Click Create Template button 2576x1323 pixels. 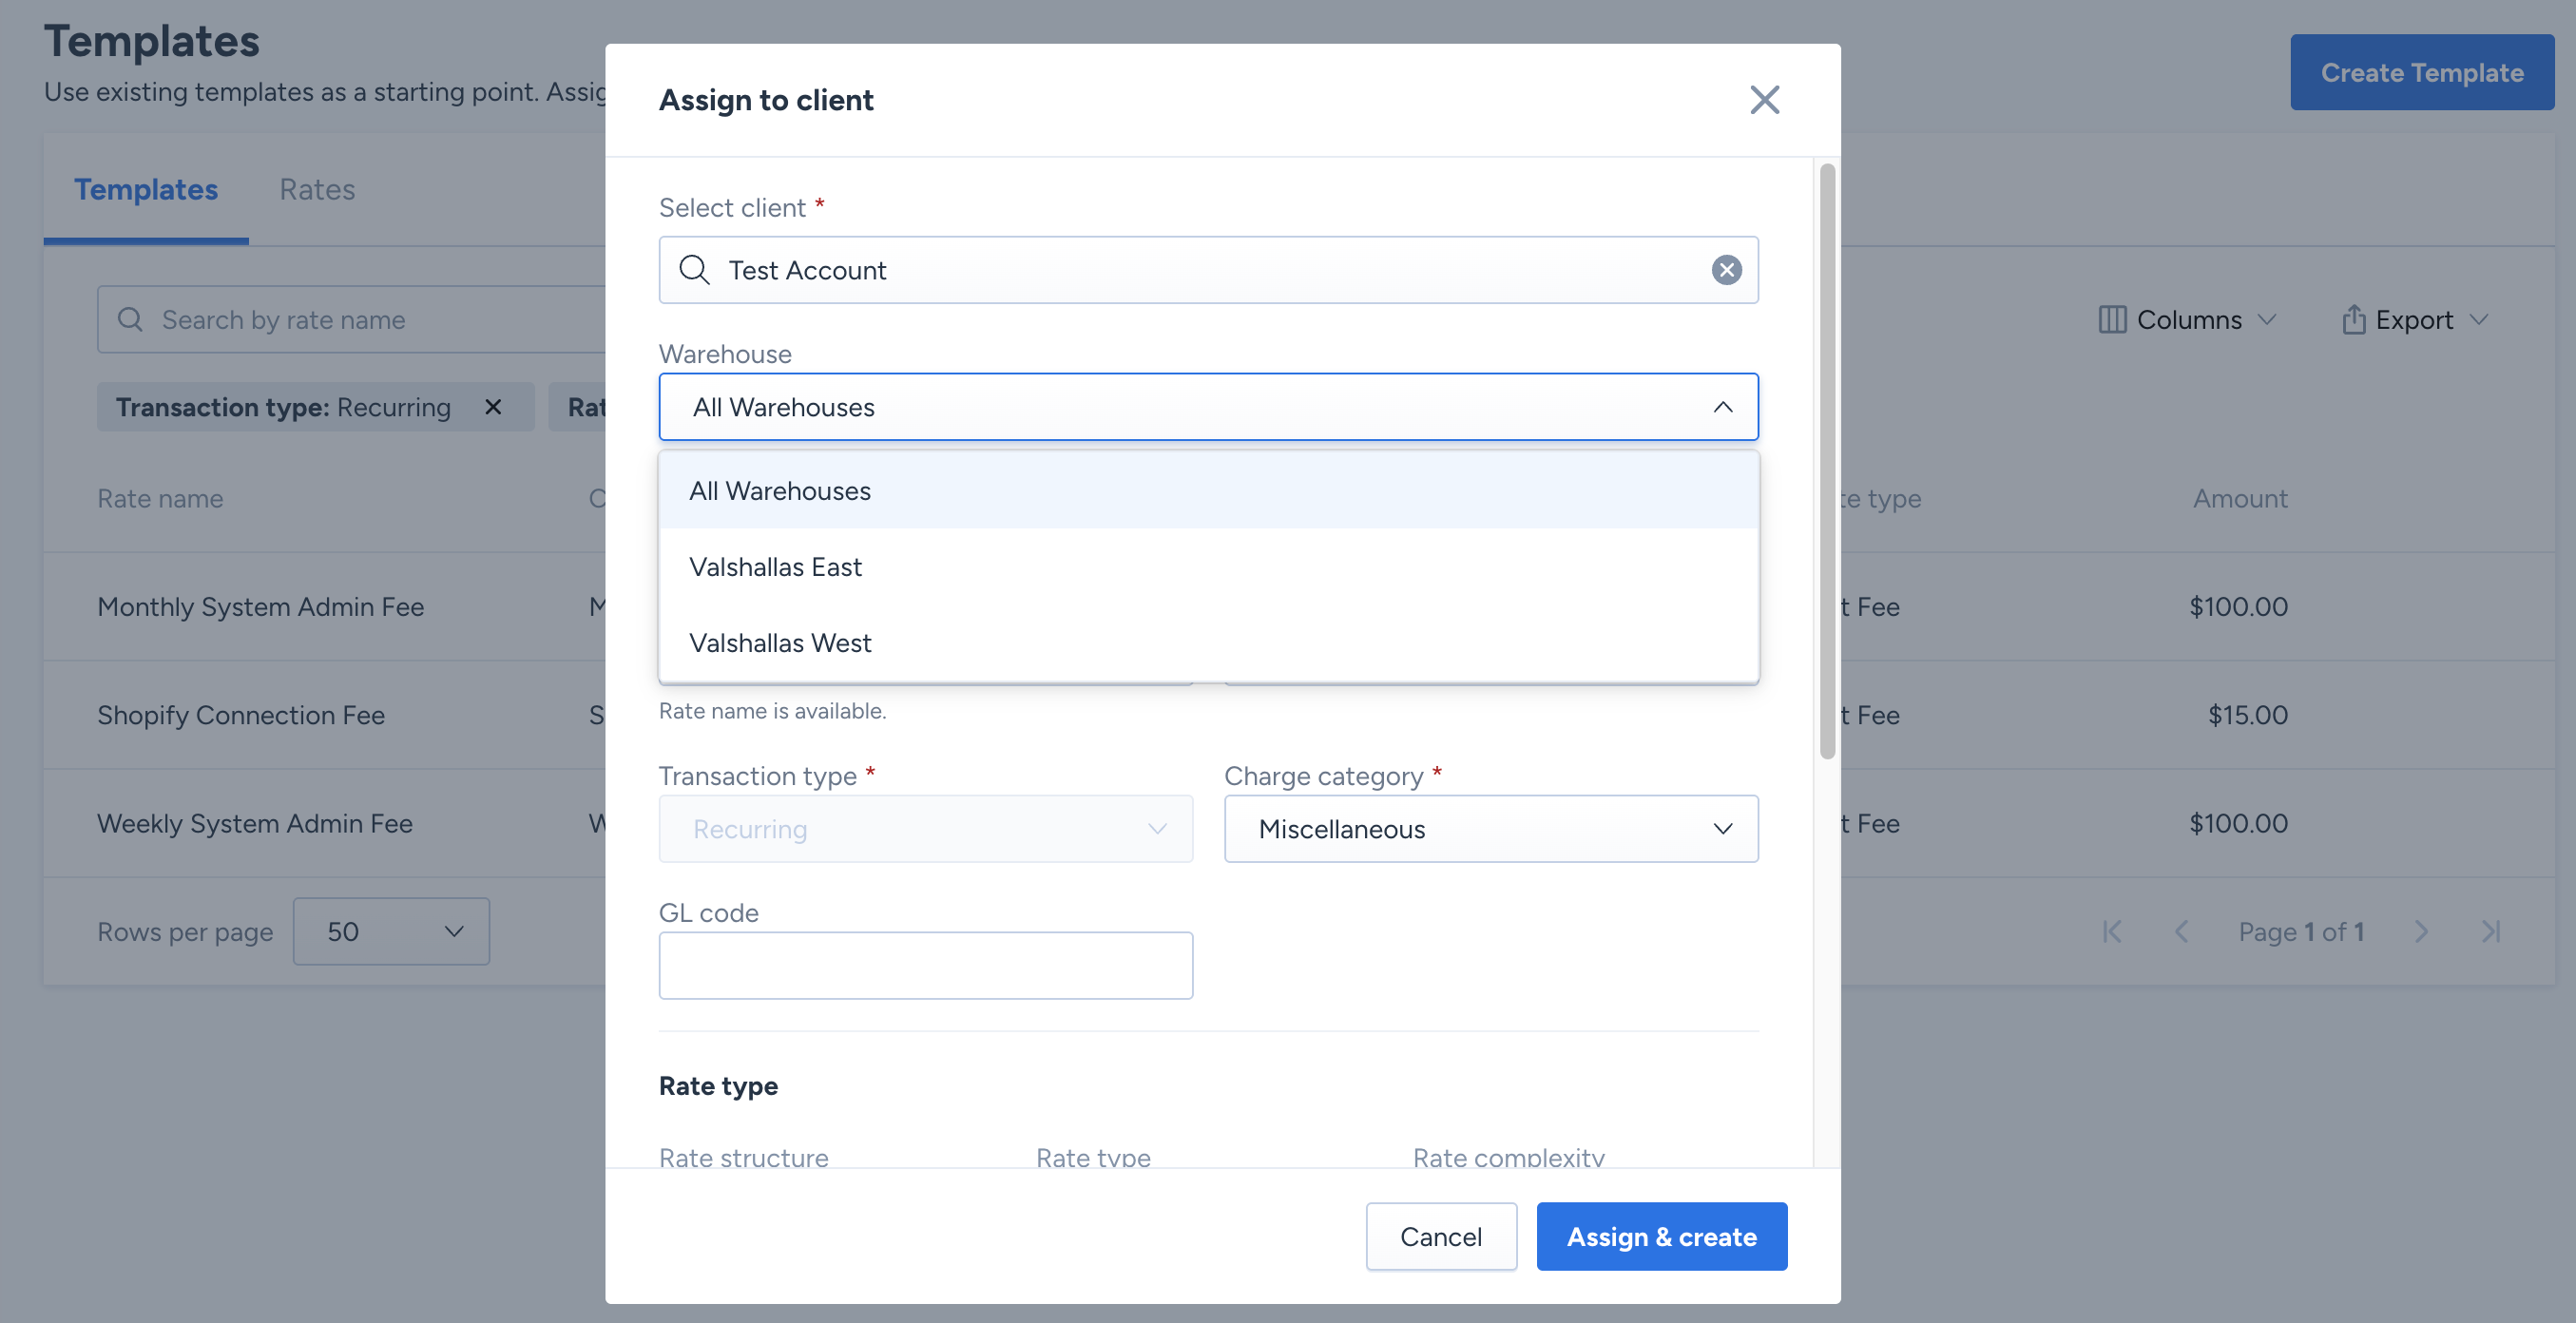(x=2421, y=72)
